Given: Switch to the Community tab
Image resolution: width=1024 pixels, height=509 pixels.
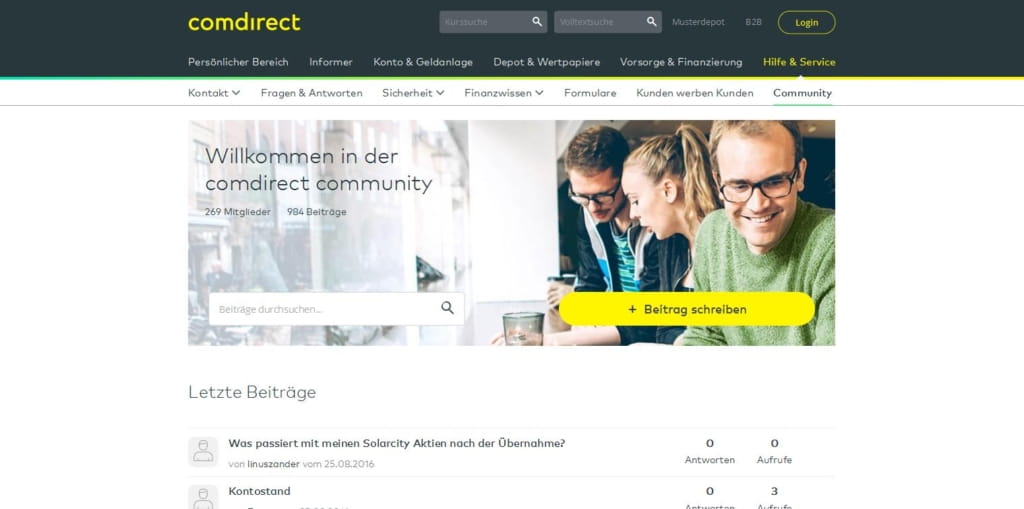Looking at the screenshot, I should tap(803, 93).
